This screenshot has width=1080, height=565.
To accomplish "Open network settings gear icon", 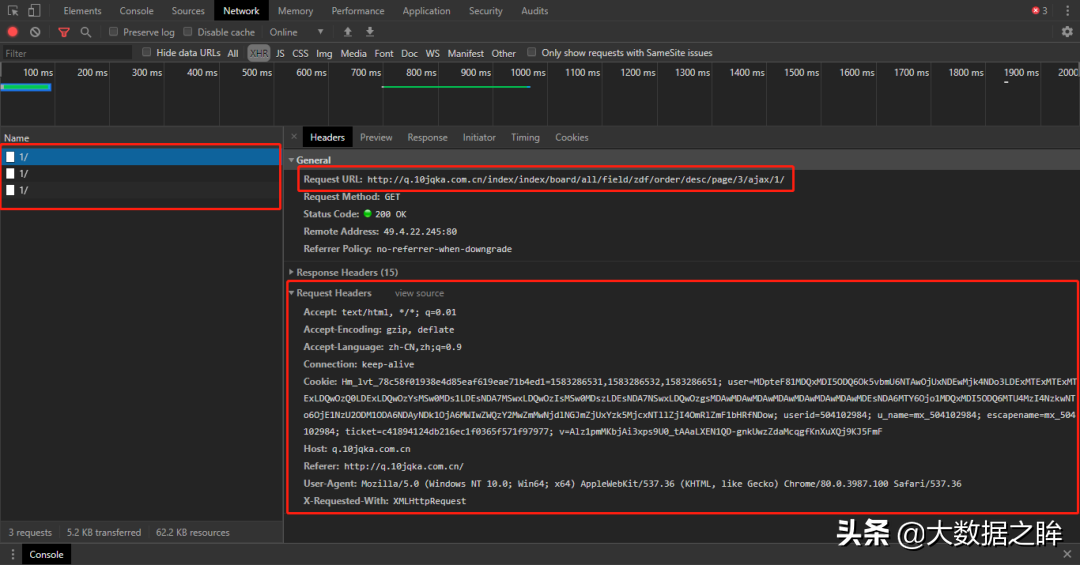I will (1067, 32).
